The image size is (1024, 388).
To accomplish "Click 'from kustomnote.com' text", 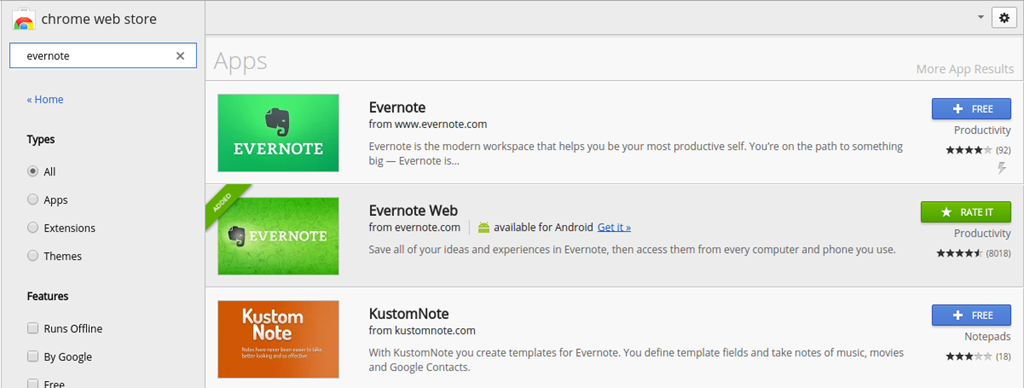I will pos(422,331).
